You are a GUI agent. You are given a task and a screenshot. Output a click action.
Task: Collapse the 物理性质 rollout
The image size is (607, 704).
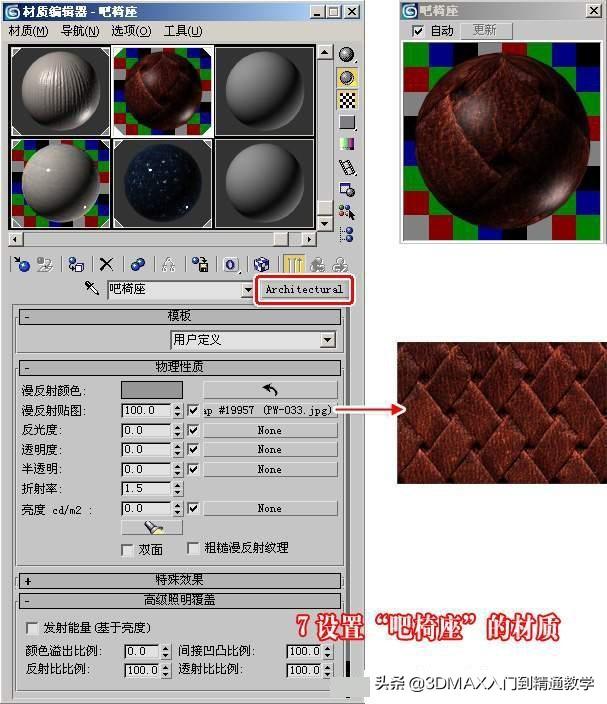coord(180,367)
